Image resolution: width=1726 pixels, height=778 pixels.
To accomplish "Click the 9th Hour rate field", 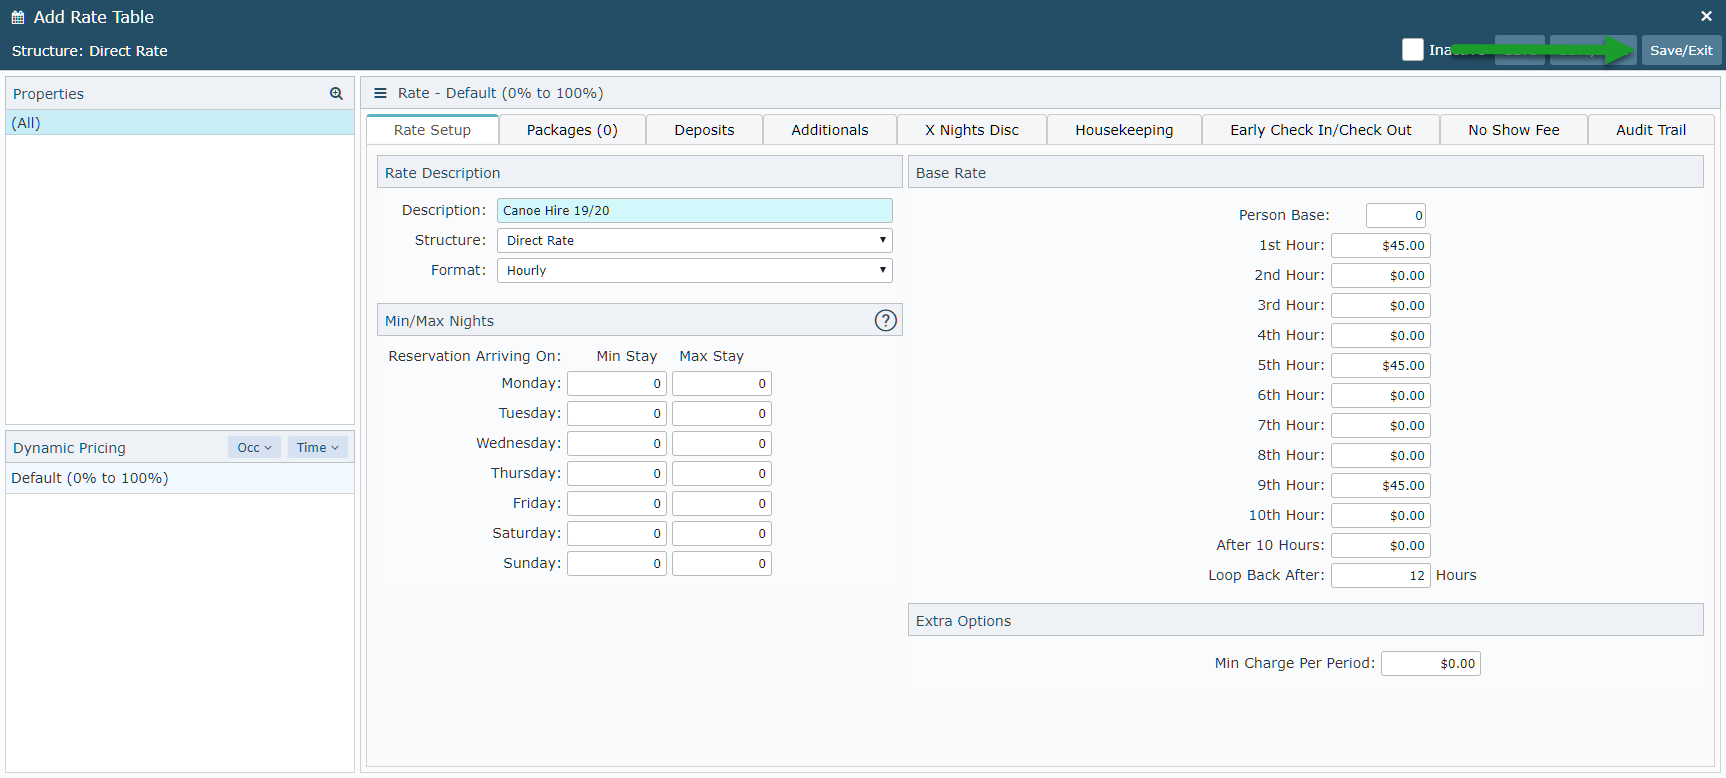I will point(1380,486).
